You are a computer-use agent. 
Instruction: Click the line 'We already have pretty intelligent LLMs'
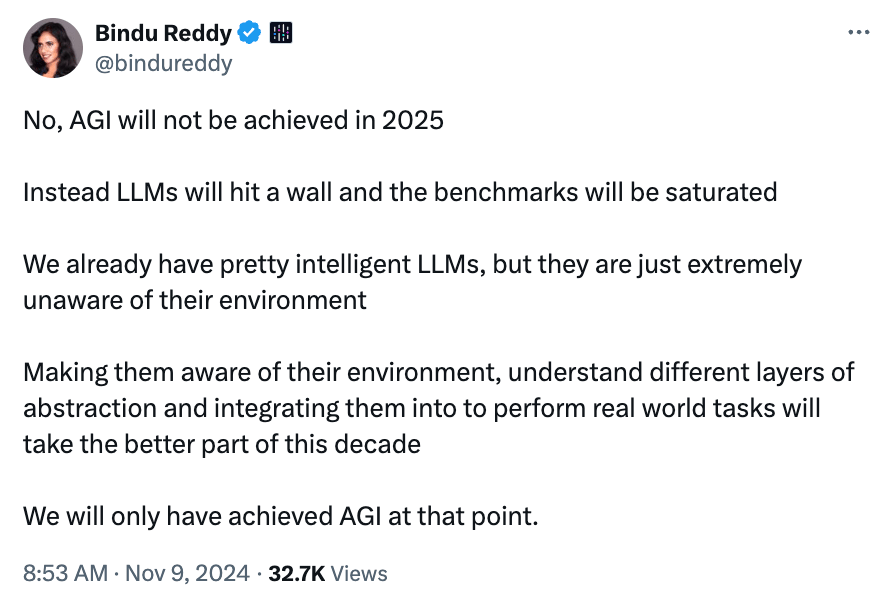[x=412, y=265]
